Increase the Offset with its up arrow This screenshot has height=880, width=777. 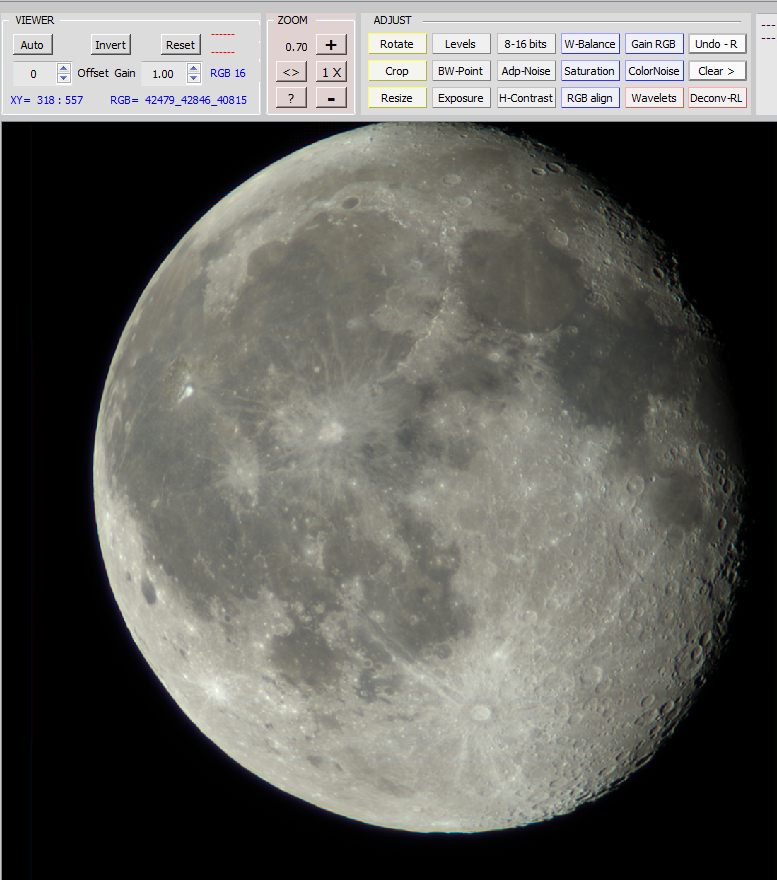tap(64, 68)
